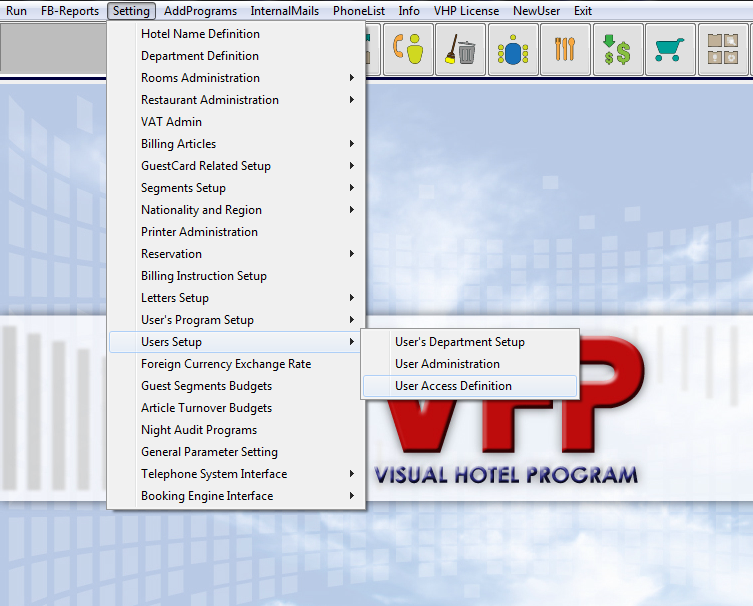Click the Users Setup menu entry
The width and height of the screenshot is (753, 606).
[235, 342]
